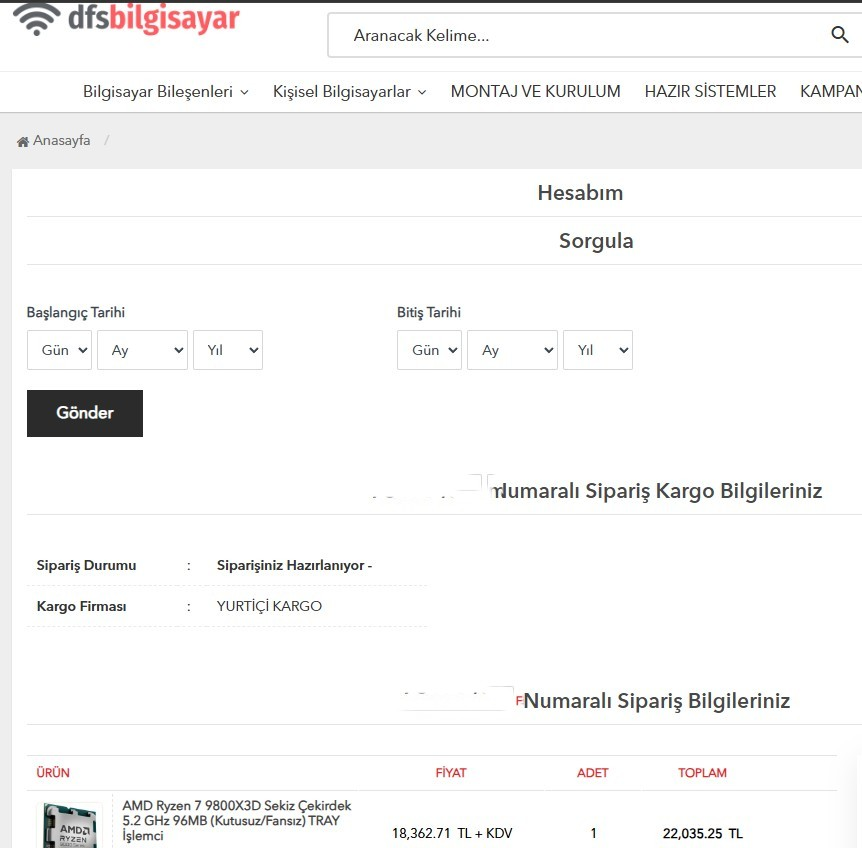Click the ÜRÜN column header

pyautogui.click(x=53, y=773)
